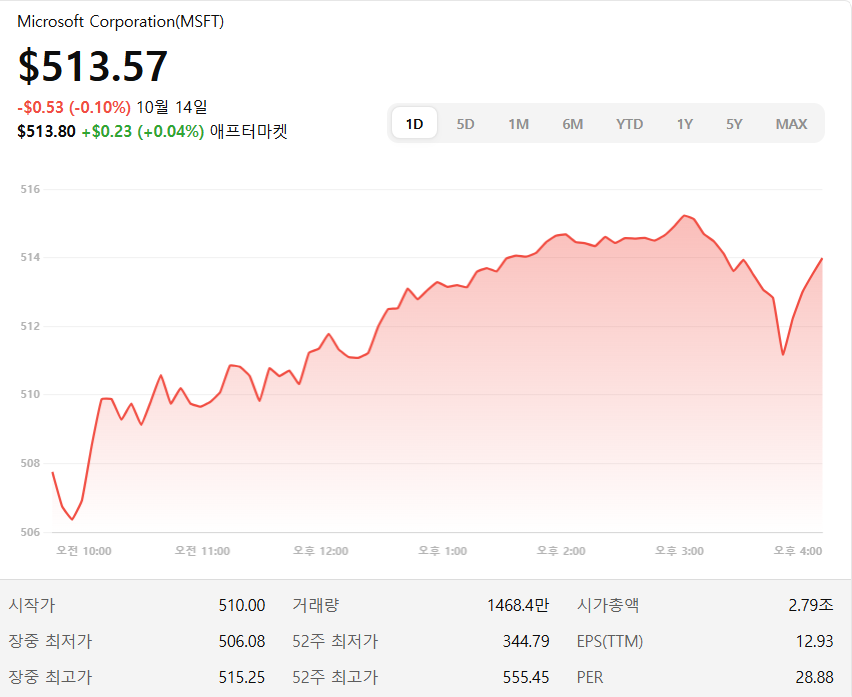This screenshot has height=697, width=852.
Task: Click the $513.57 current price
Action: [93, 66]
